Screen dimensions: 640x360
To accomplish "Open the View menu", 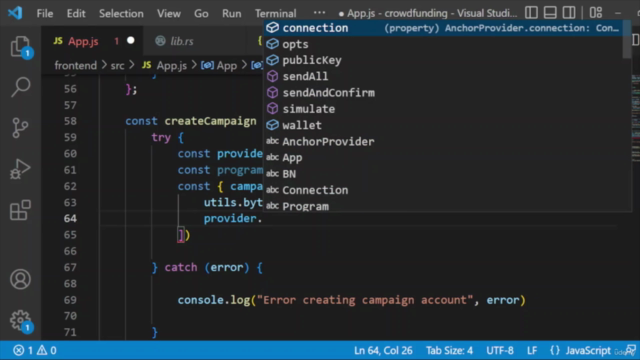I will pyautogui.click(x=169, y=13).
